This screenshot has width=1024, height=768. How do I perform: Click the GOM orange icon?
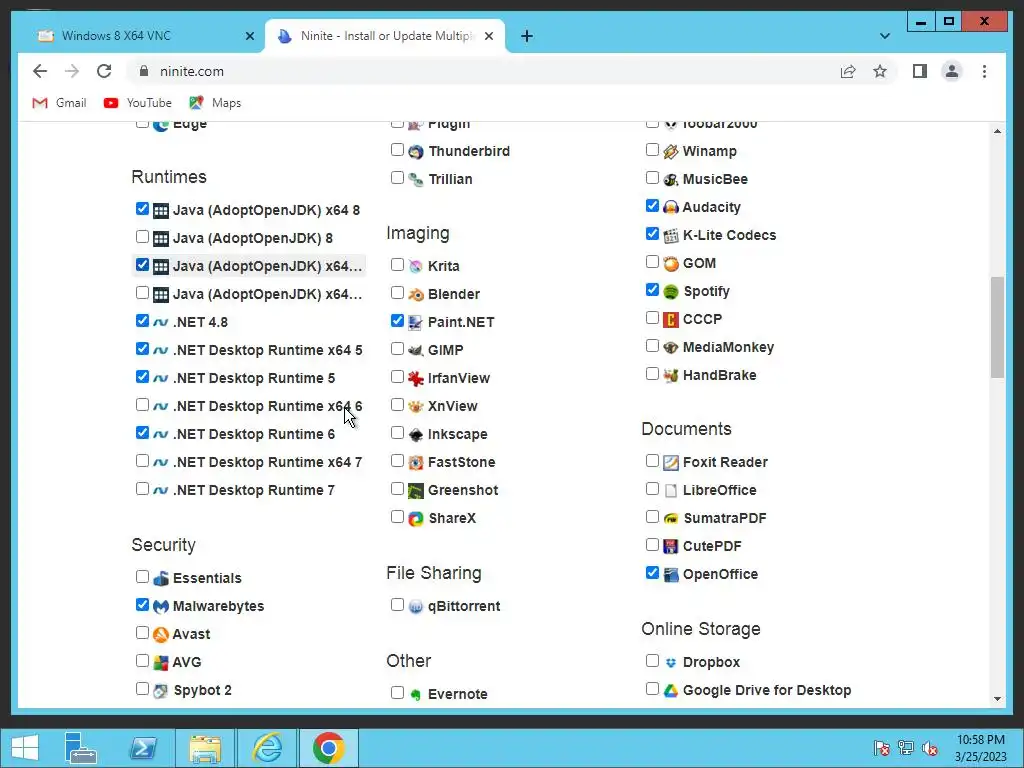(671, 263)
